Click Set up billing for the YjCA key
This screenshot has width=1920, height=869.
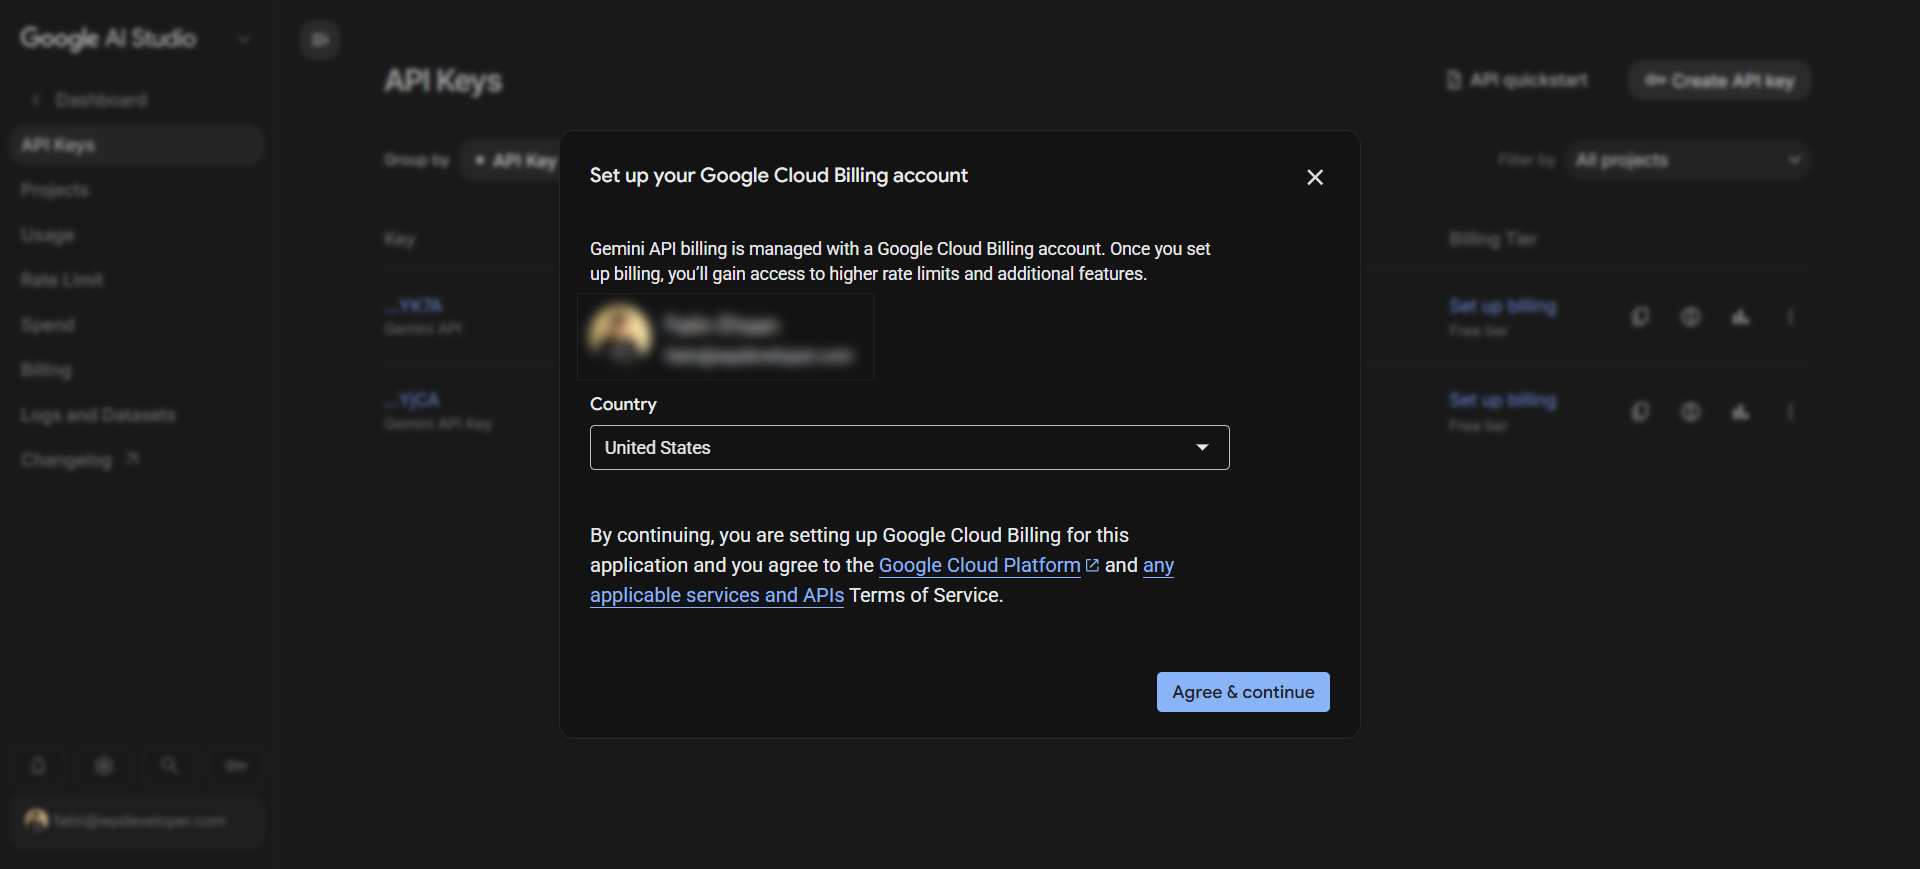pos(1503,400)
